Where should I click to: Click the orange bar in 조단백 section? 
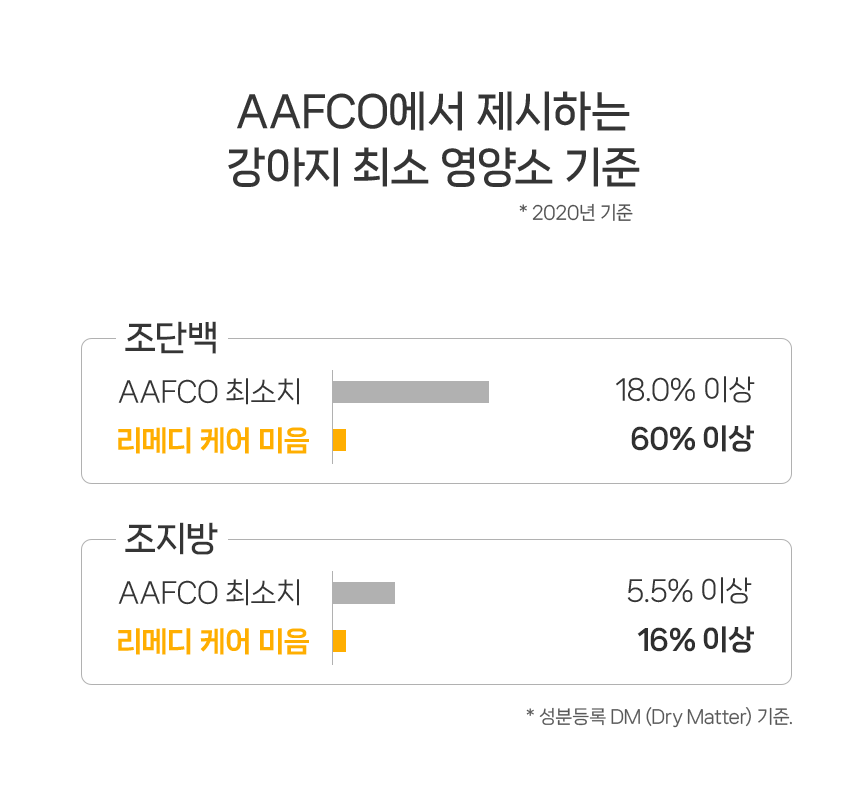(340, 440)
